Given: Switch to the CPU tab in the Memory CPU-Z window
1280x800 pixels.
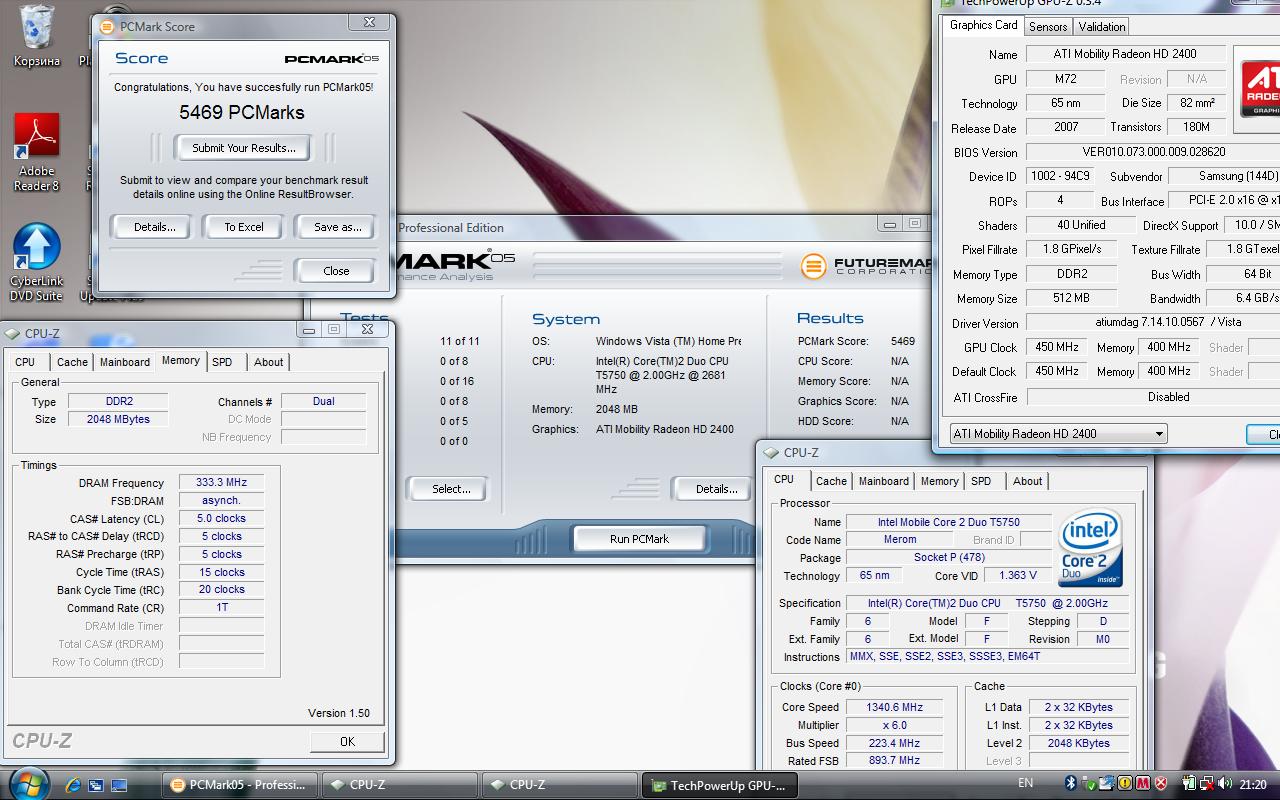Looking at the screenshot, I should [25, 362].
